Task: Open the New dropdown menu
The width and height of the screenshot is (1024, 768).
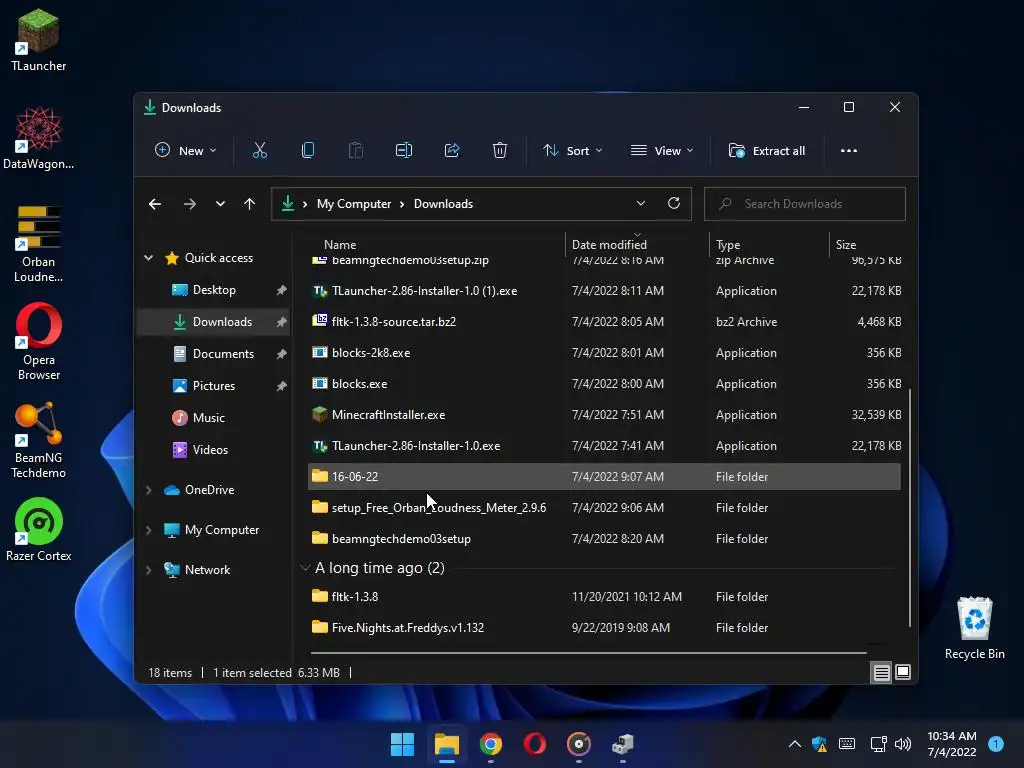Action: 185,151
